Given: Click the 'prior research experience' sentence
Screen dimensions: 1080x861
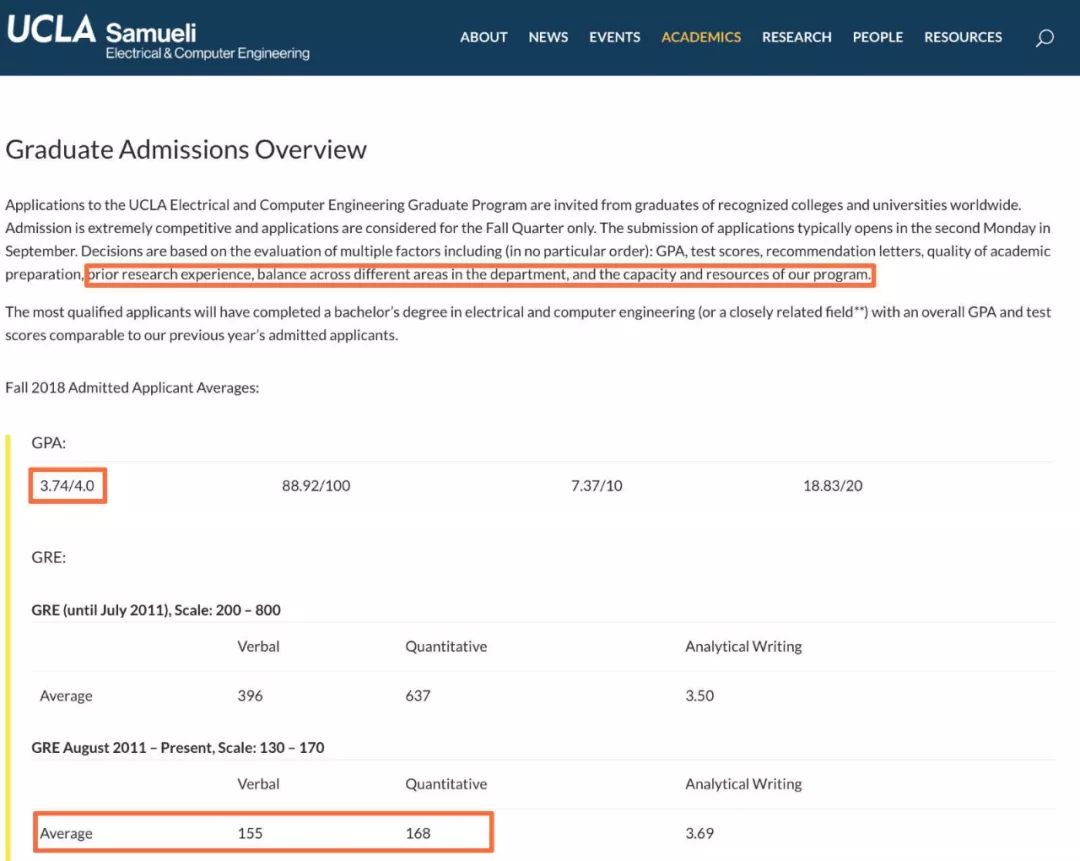Looking at the screenshot, I should 479,274.
